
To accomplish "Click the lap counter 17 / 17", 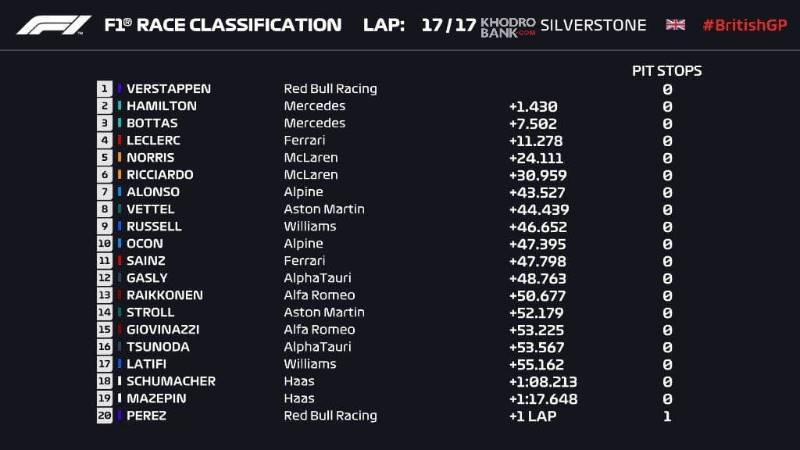I will pyautogui.click(x=445, y=25).
